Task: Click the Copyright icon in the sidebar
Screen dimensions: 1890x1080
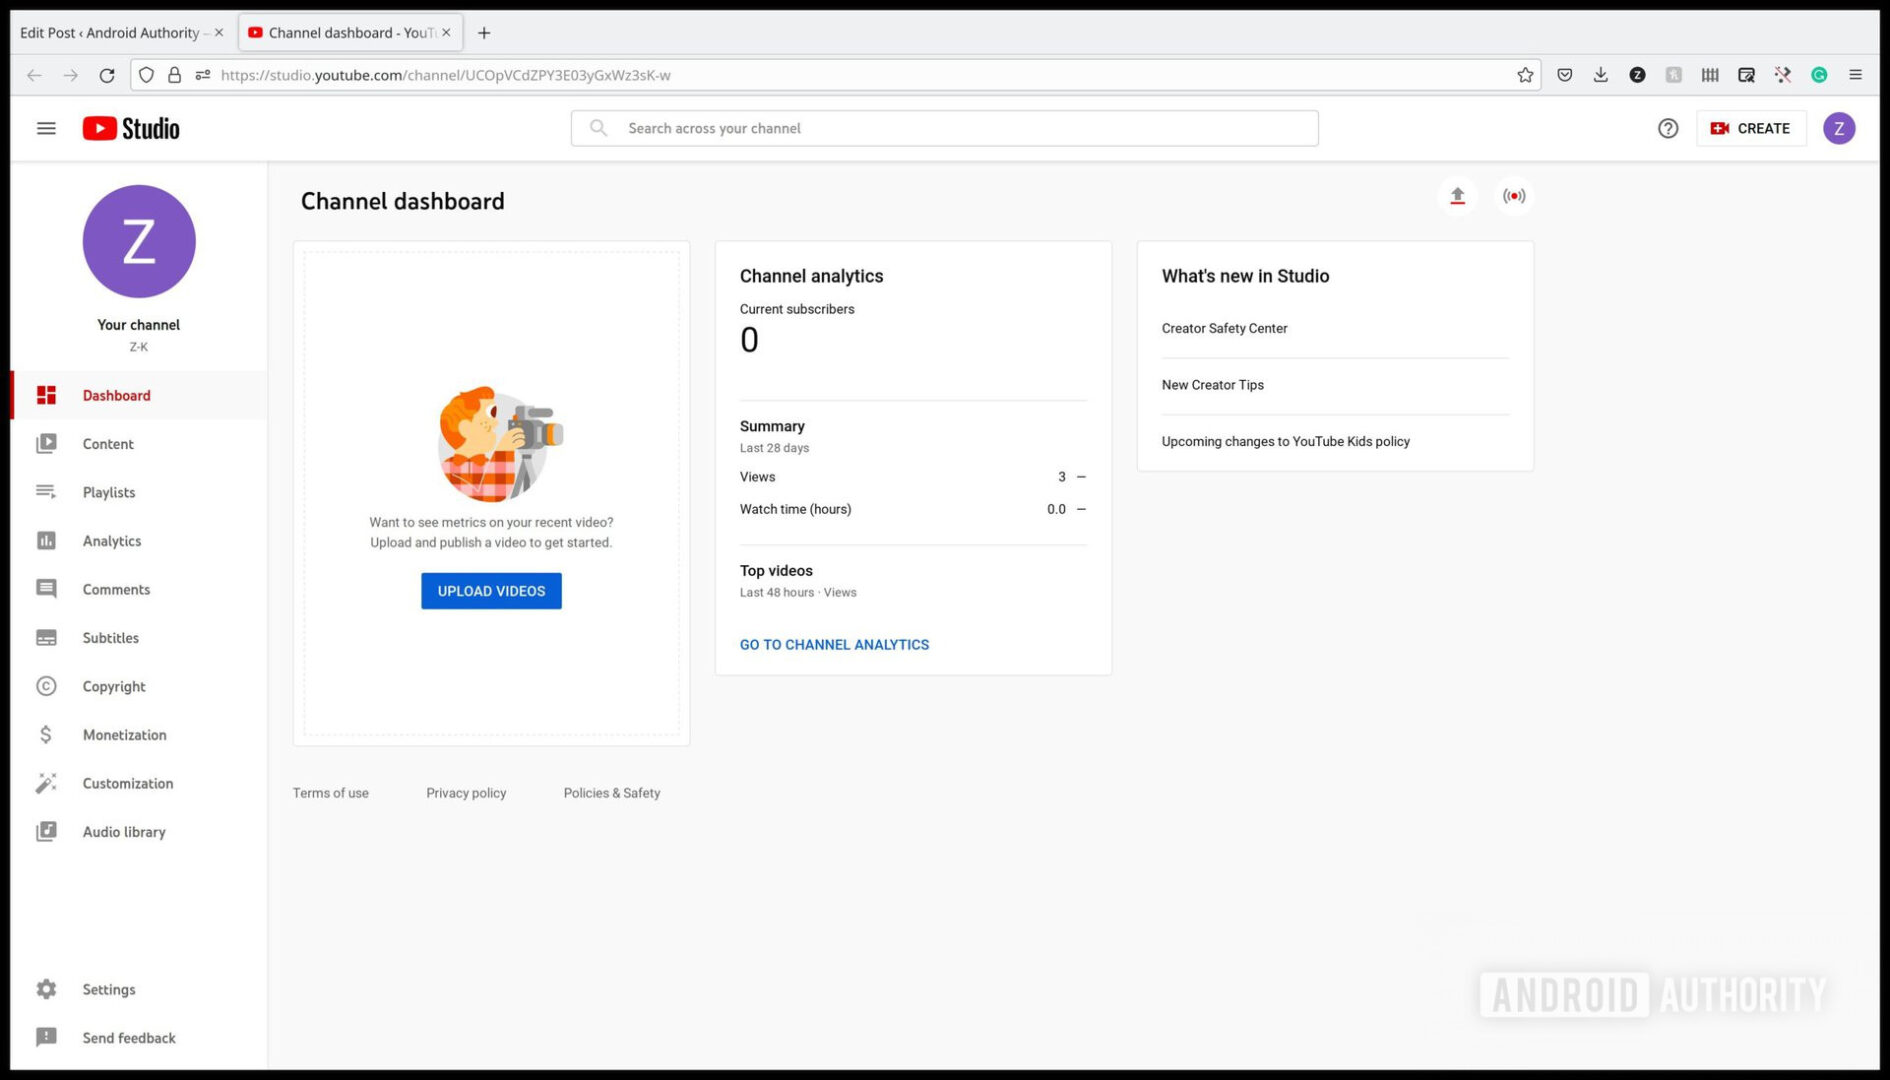Action: tap(46, 686)
